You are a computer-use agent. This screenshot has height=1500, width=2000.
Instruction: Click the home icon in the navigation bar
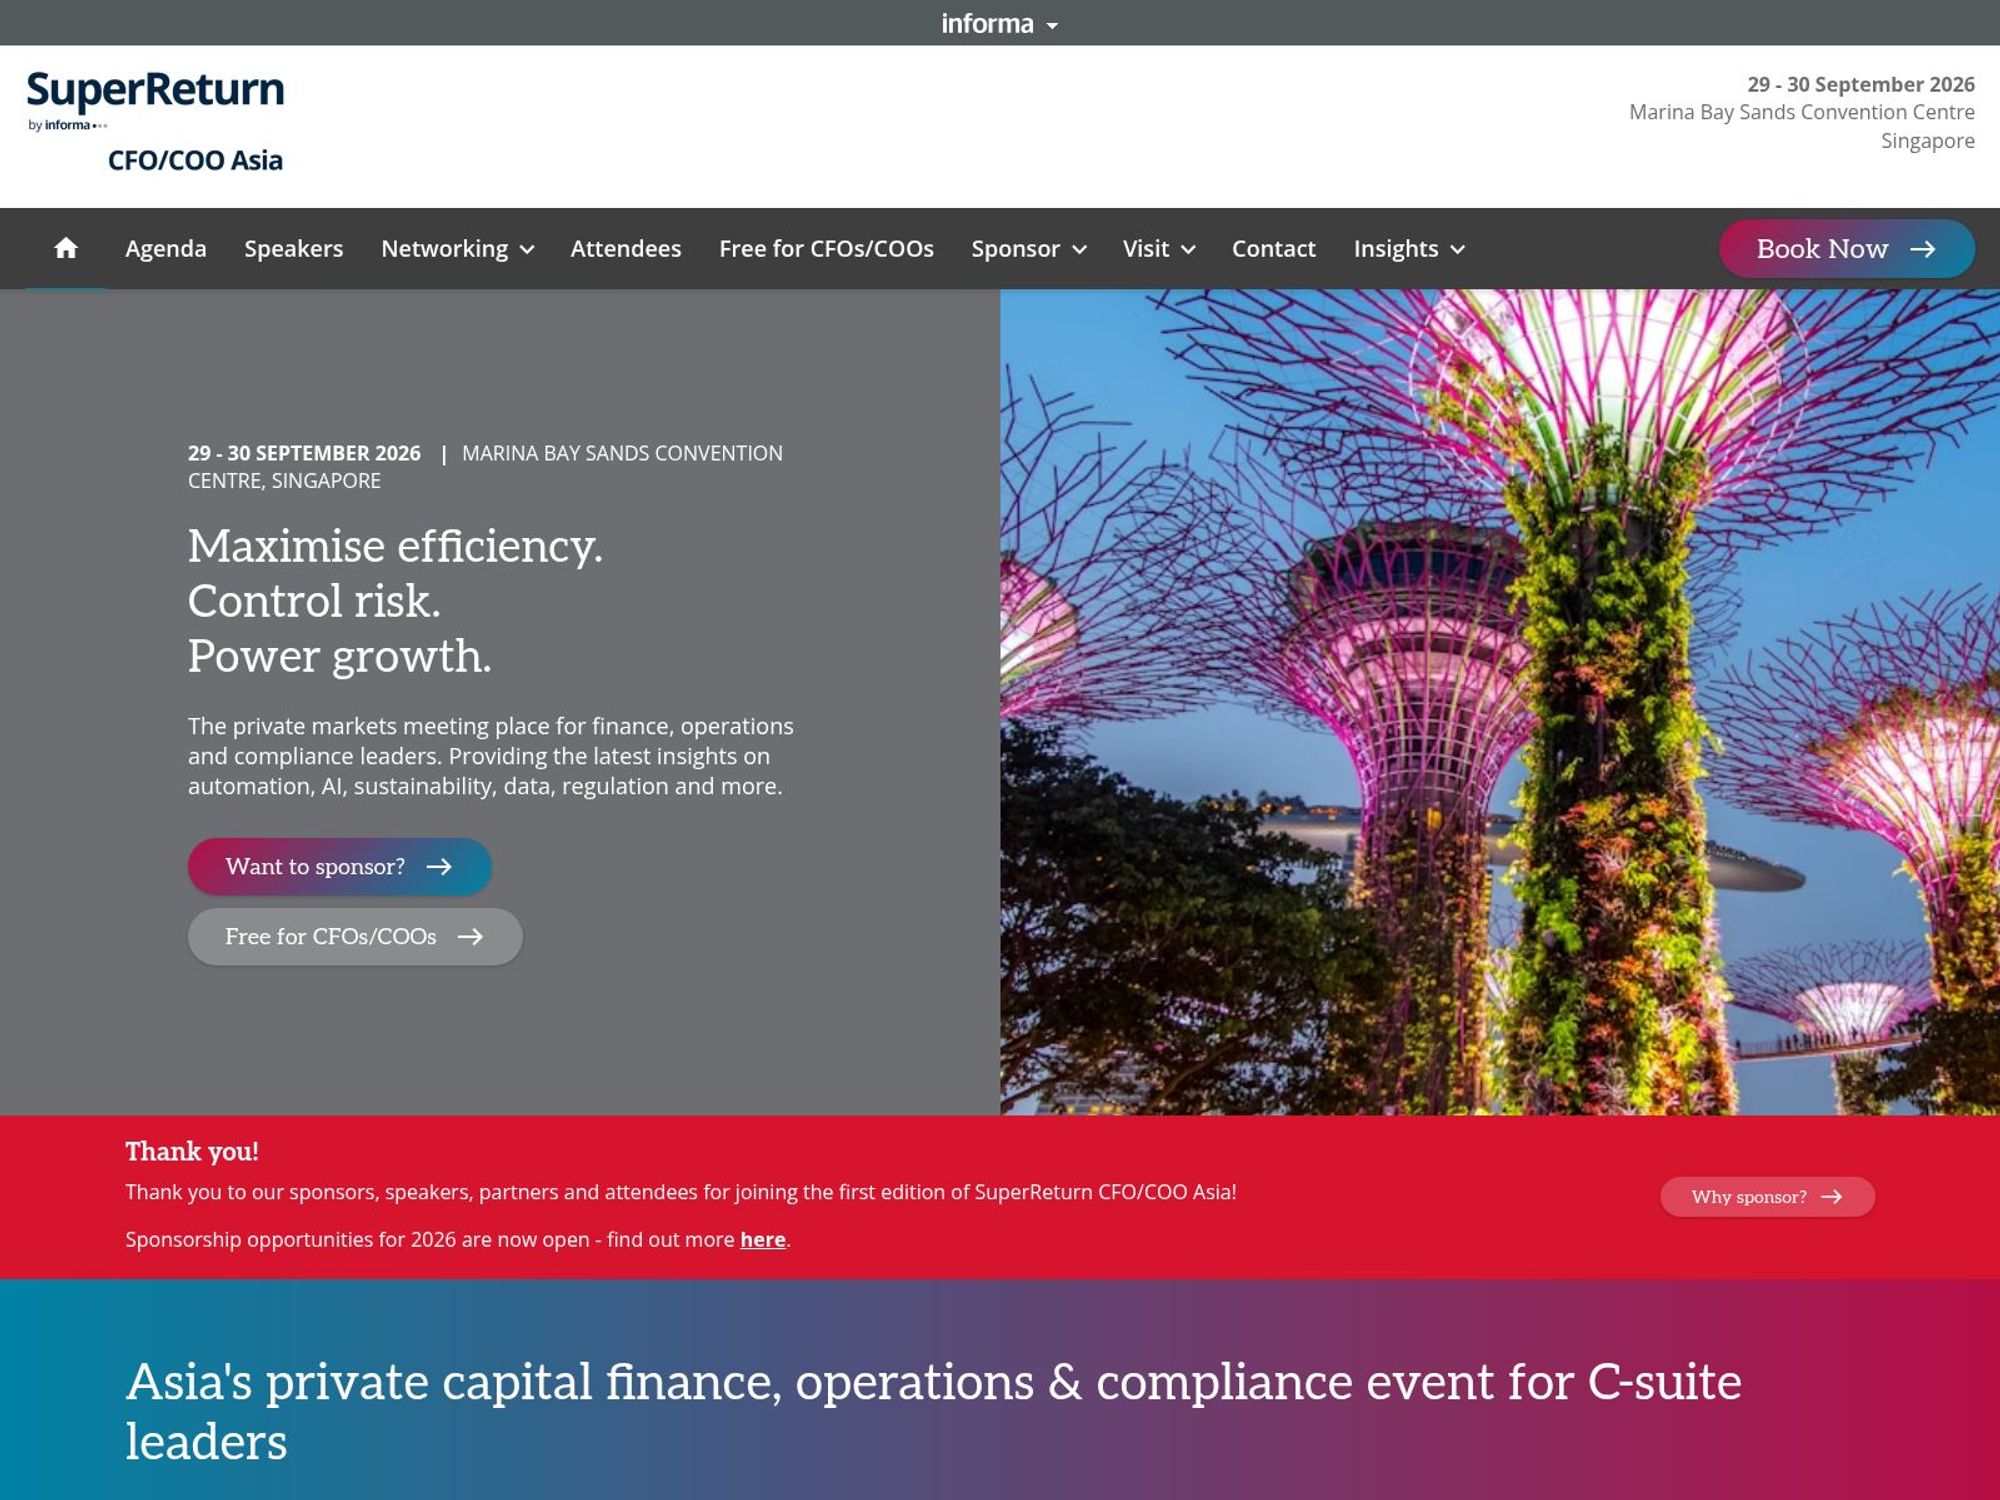(66, 248)
